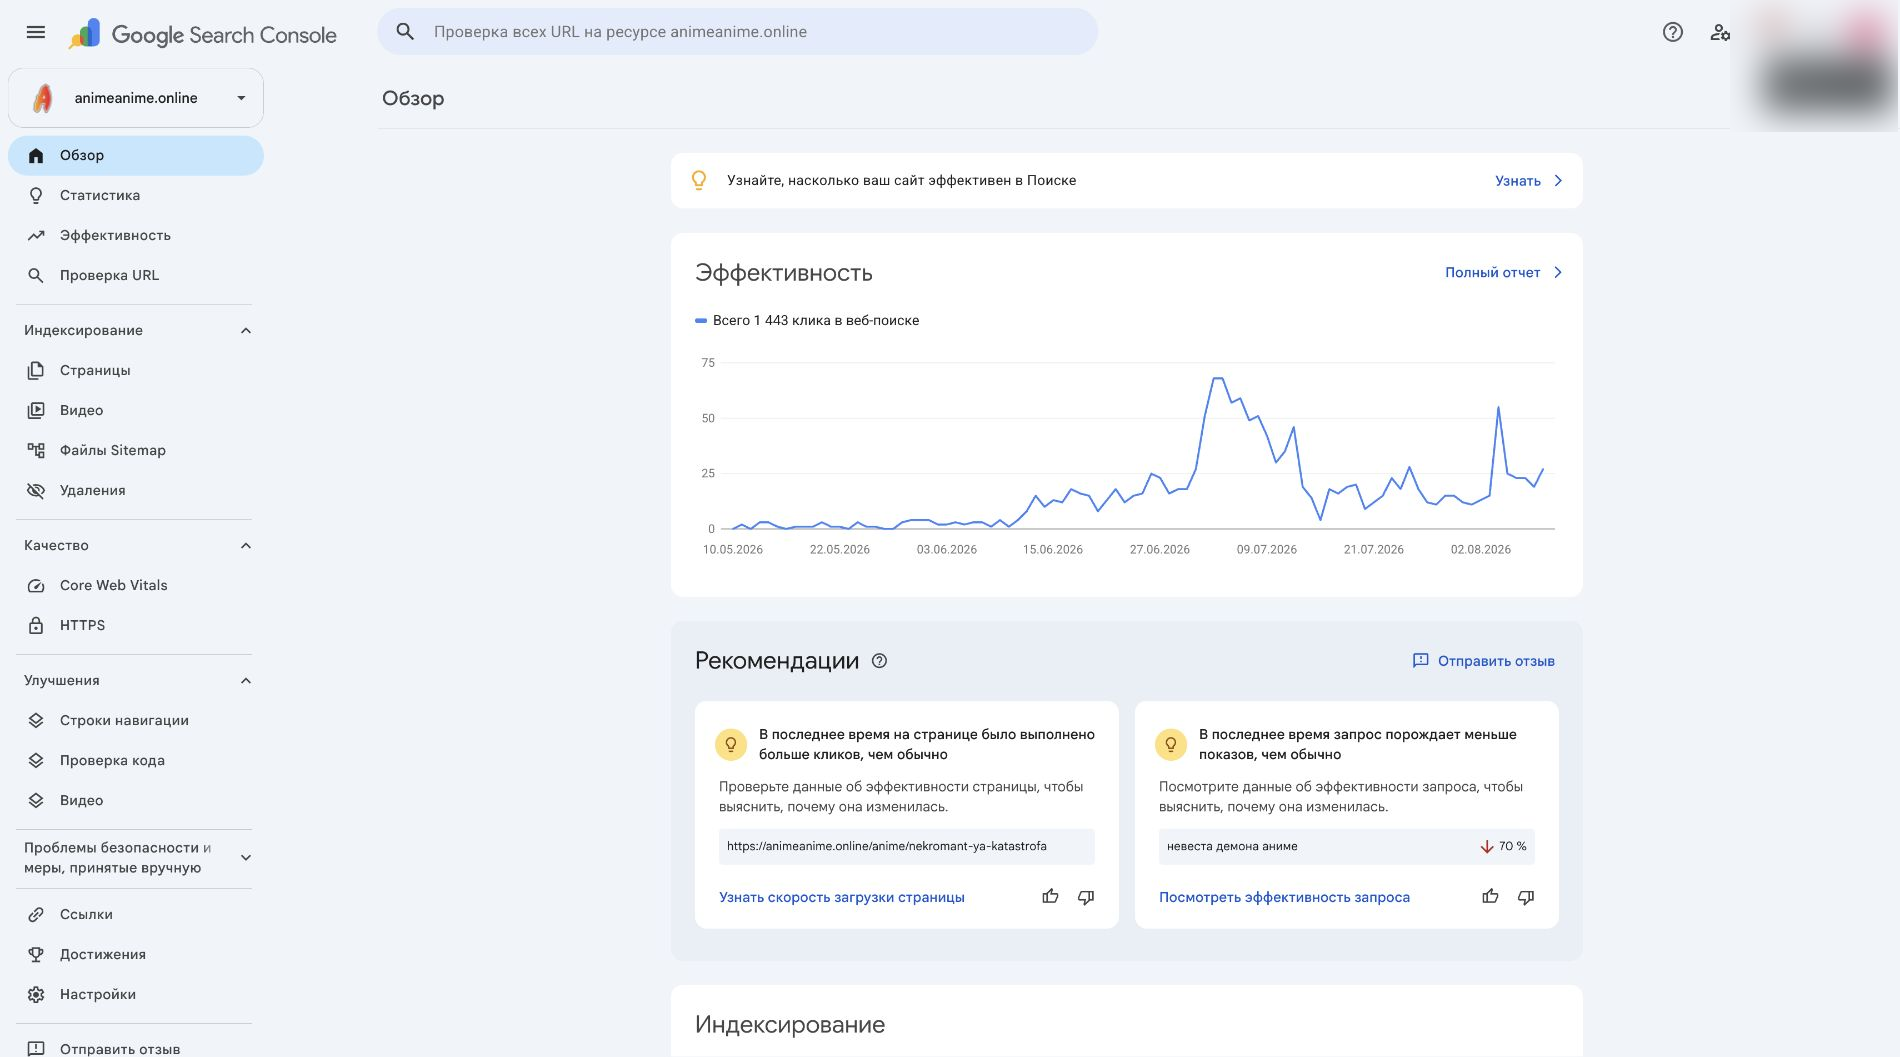Screen dimensions: 1900x1057
Task: Open the help question mark icon
Action: 1673,32
